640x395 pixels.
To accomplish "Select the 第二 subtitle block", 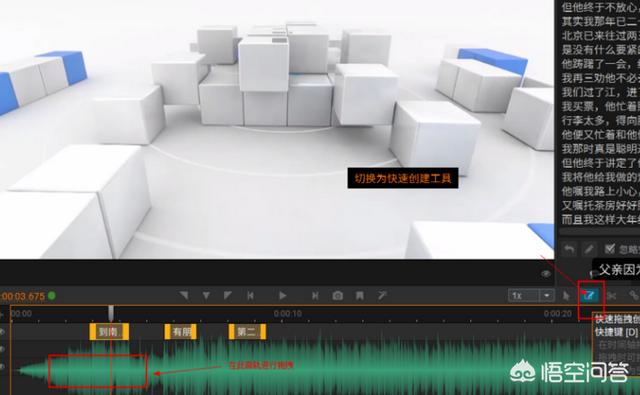I will click(247, 332).
